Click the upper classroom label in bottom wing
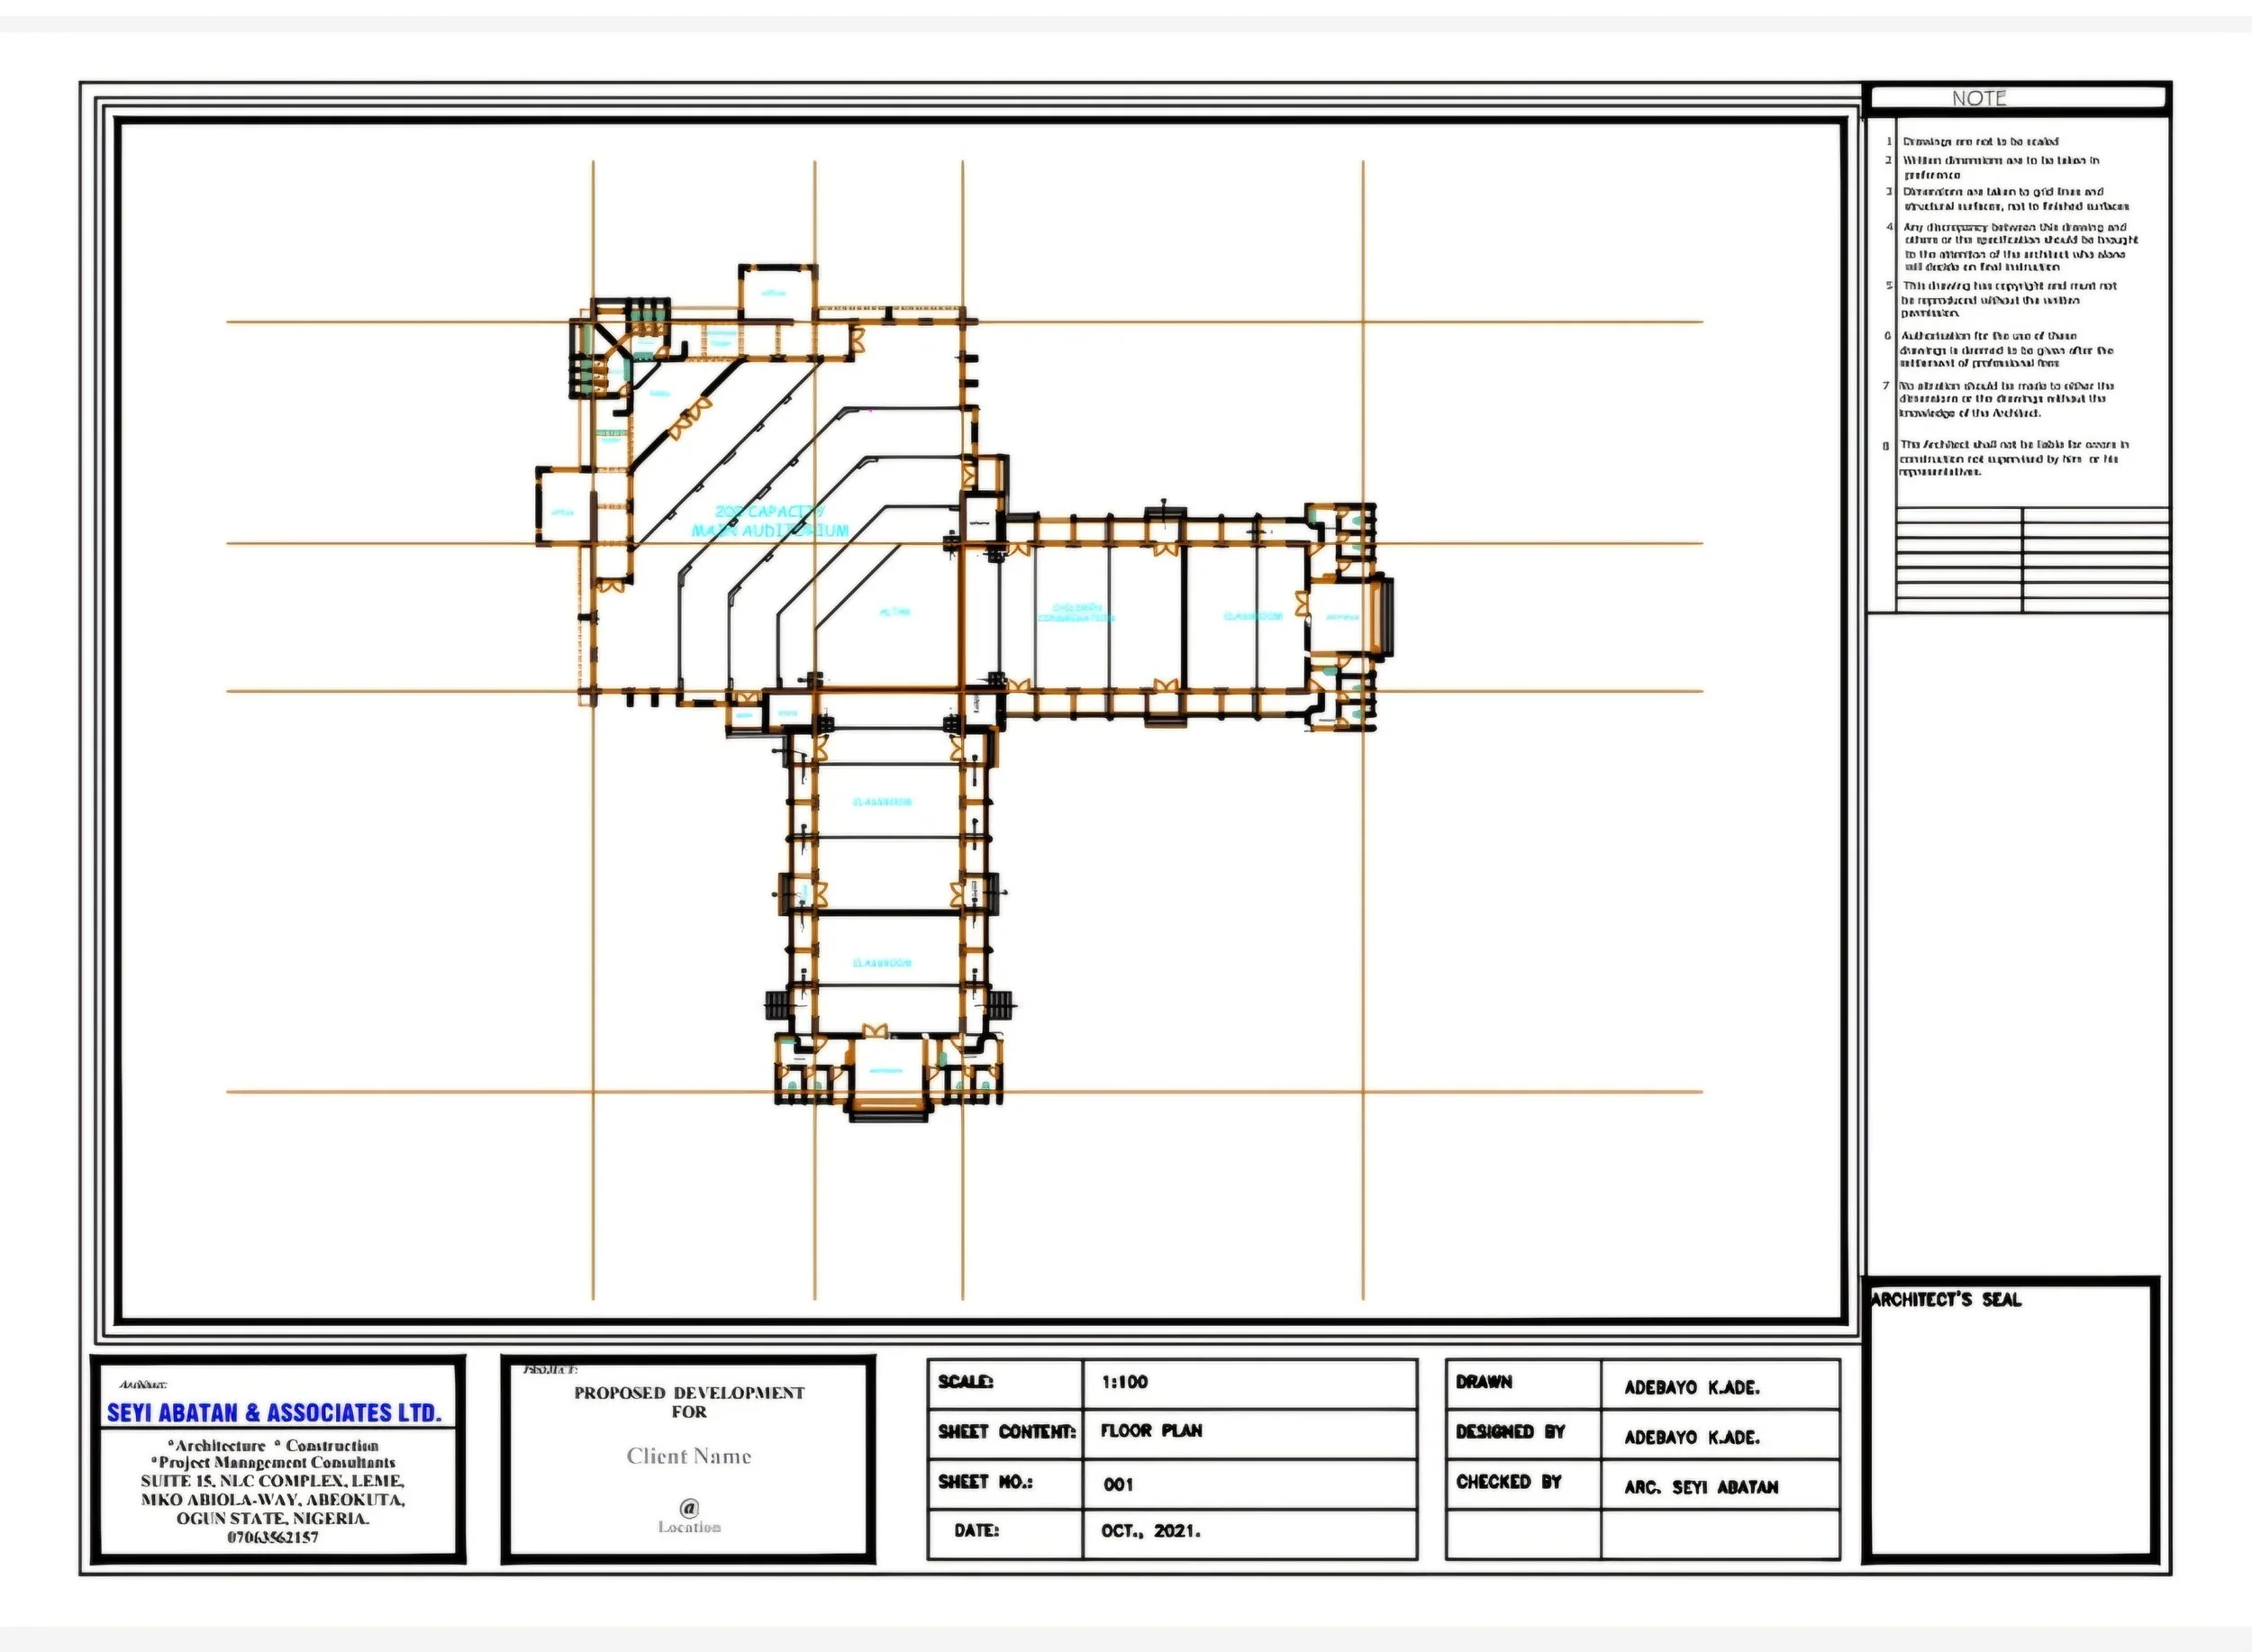The width and height of the screenshot is (2252, 1652). [x=882, y=802]
